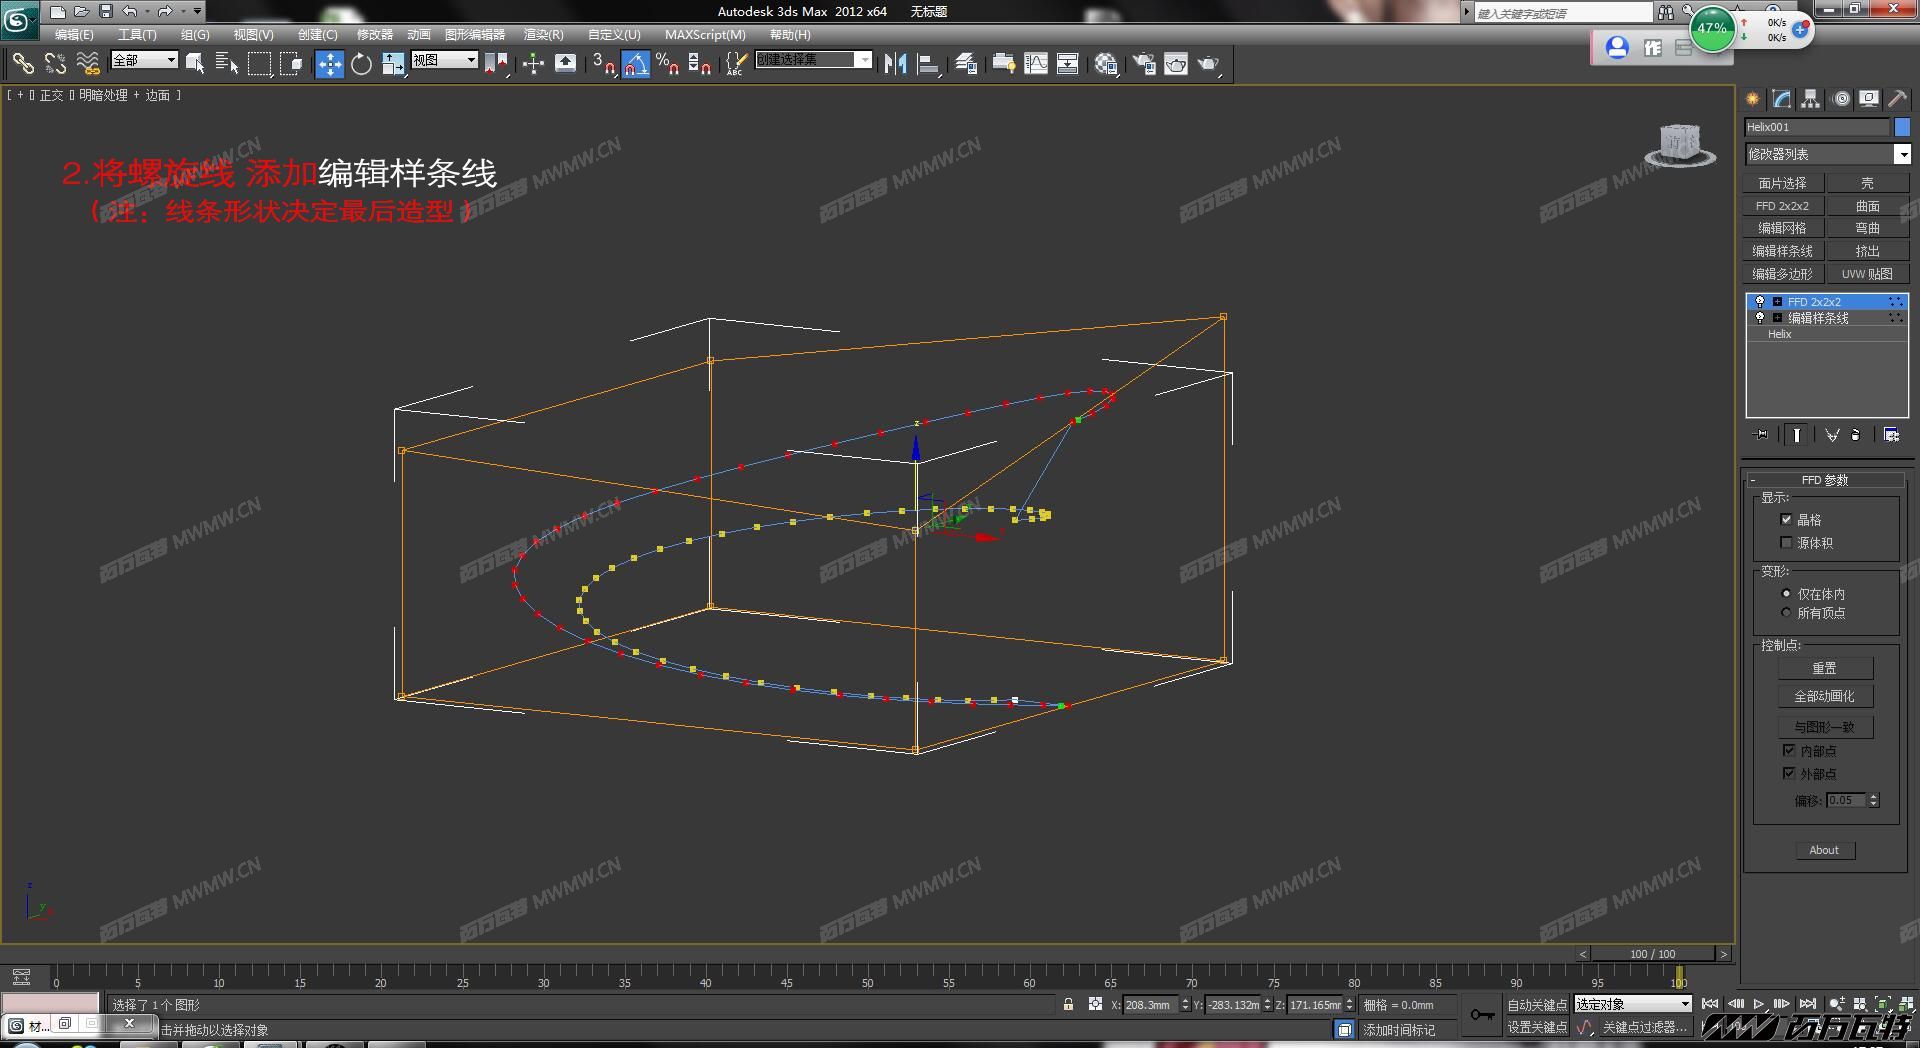Click the 全部动画化 button
The width and height of the screenshot is (1920, 1048).
1825,696
